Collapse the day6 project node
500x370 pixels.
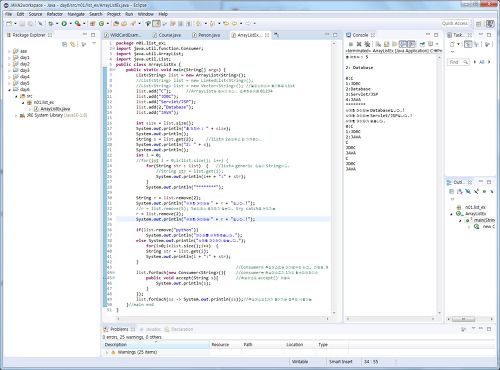[9, 90]
